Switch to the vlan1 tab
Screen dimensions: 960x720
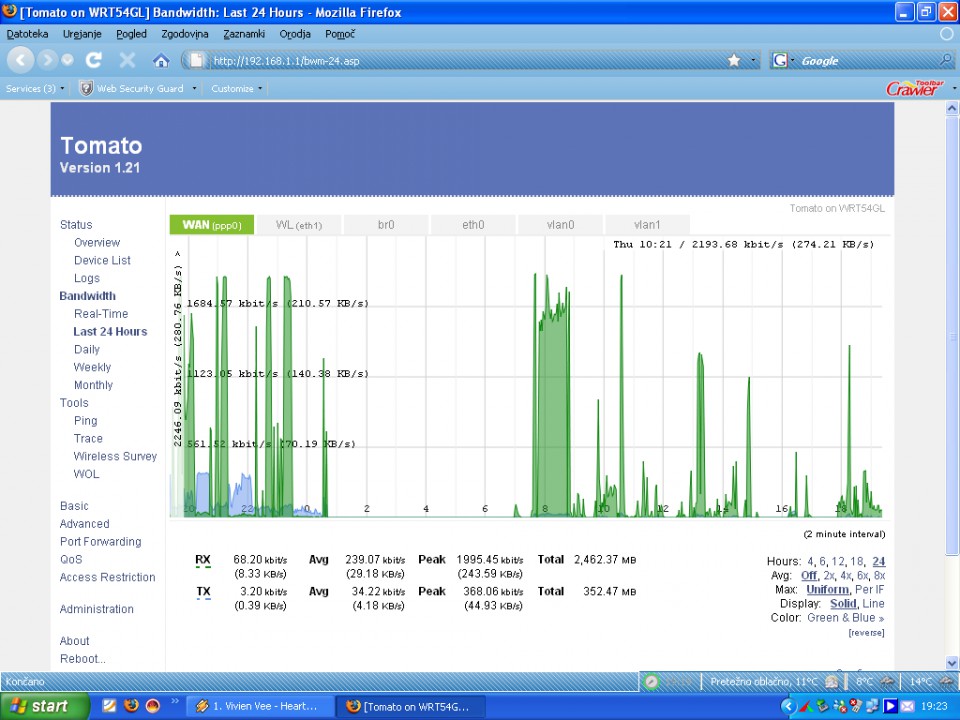647,225
